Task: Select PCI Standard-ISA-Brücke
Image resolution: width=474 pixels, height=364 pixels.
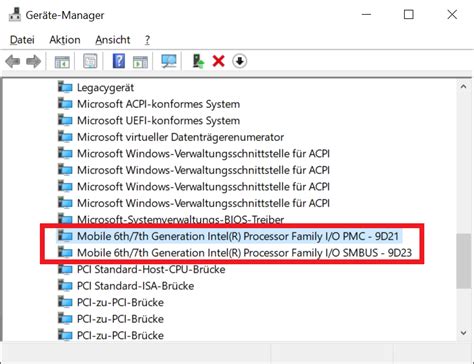Action: click(x=135, y=286)
